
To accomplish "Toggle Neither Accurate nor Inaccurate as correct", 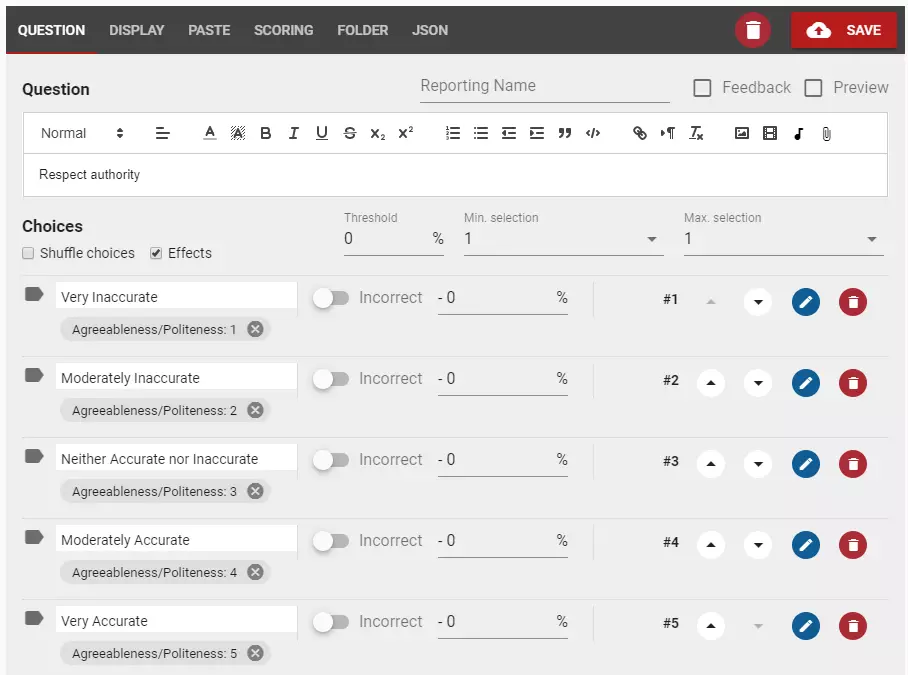I will 331,460.
